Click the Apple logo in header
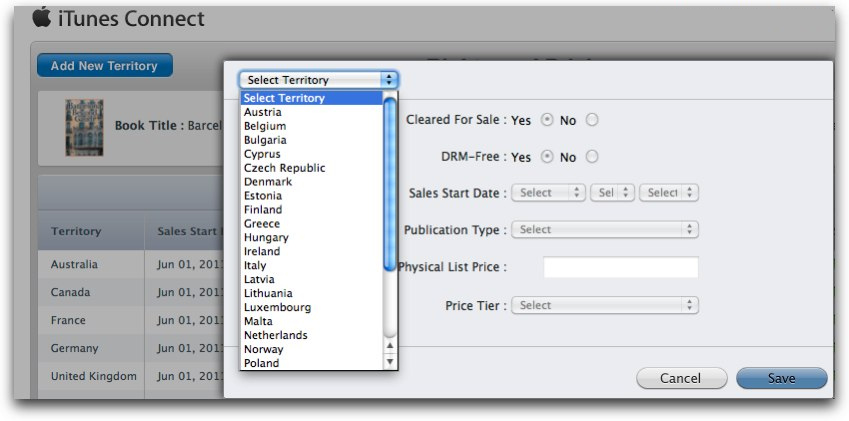This screenshot has height=421, width=849. tap(42, 17)
